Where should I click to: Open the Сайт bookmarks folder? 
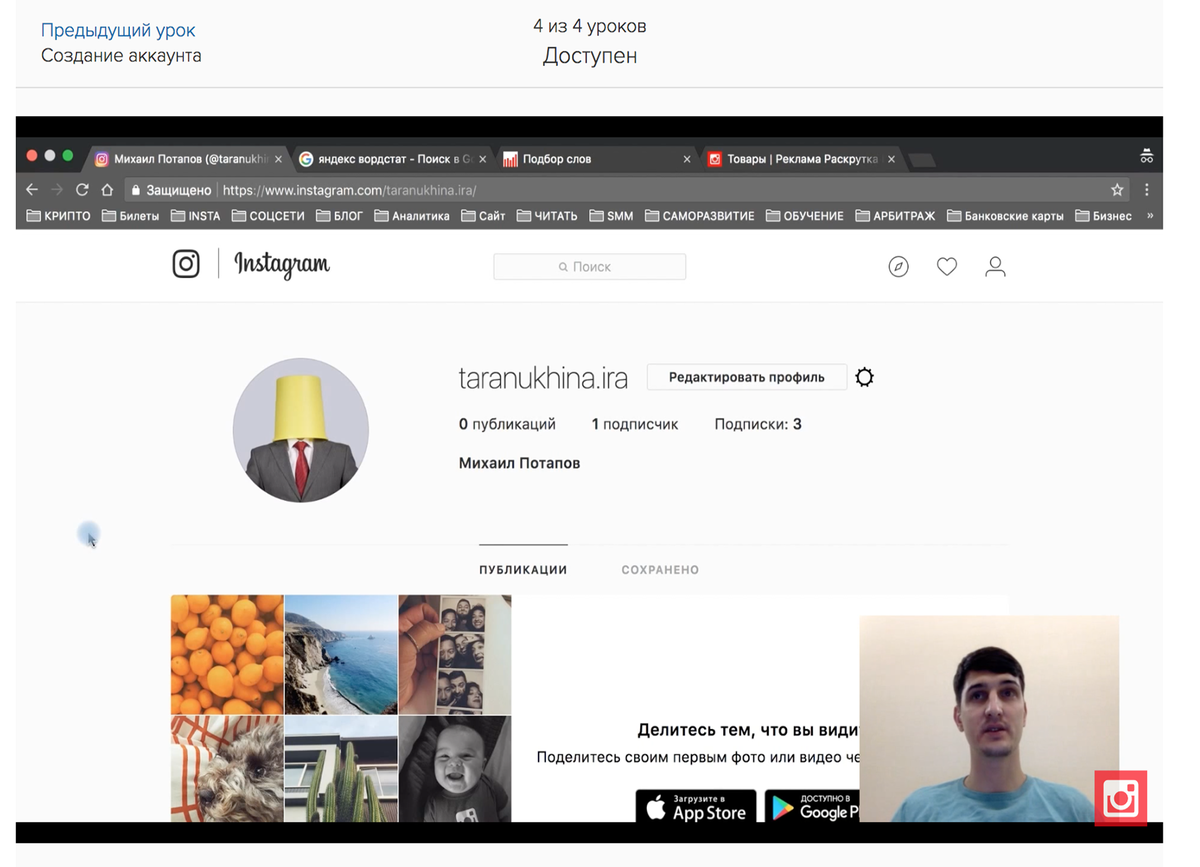pos(483,216)
